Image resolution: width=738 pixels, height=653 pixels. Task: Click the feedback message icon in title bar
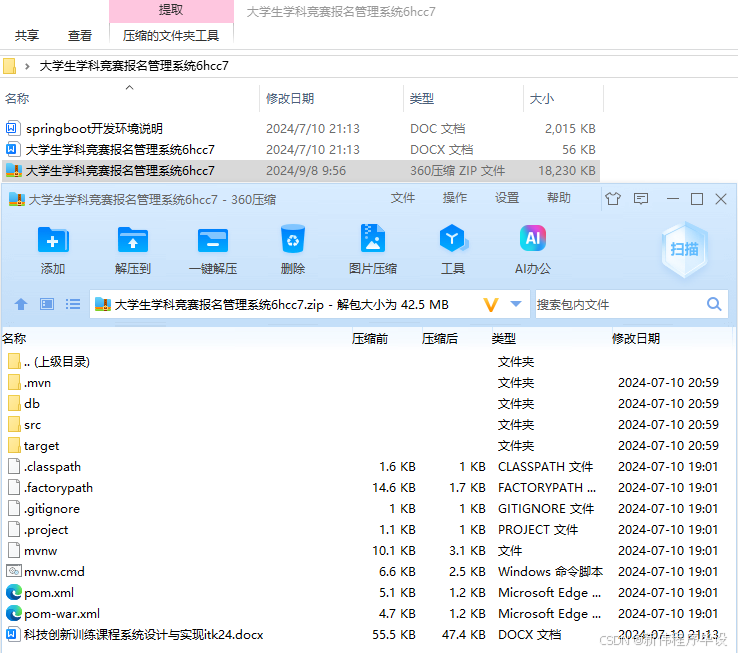tap(641, 199)
